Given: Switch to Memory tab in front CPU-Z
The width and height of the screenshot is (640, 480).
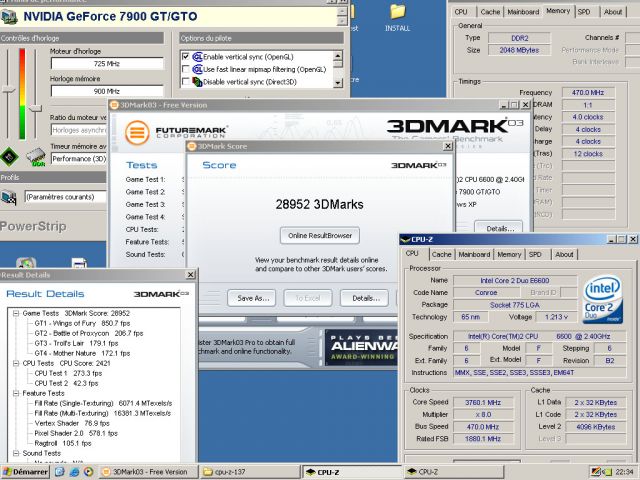Looking at the screenshot, I should 509,255.
